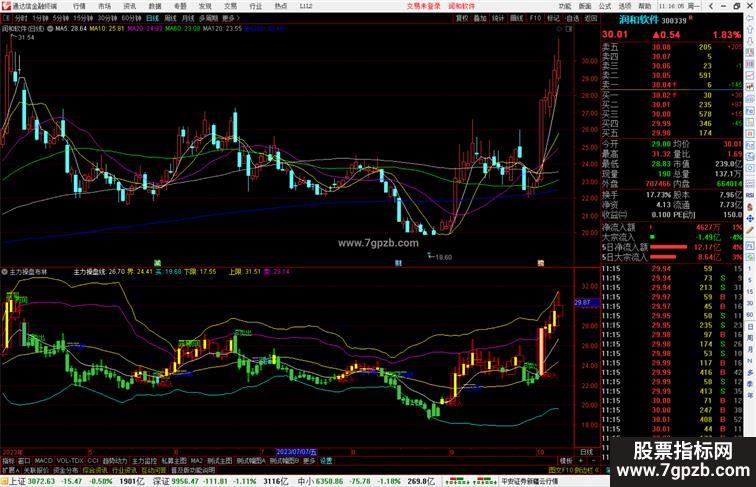Open the 选项 menu
The image size is (756, 487).
click(x=625, y=6)
